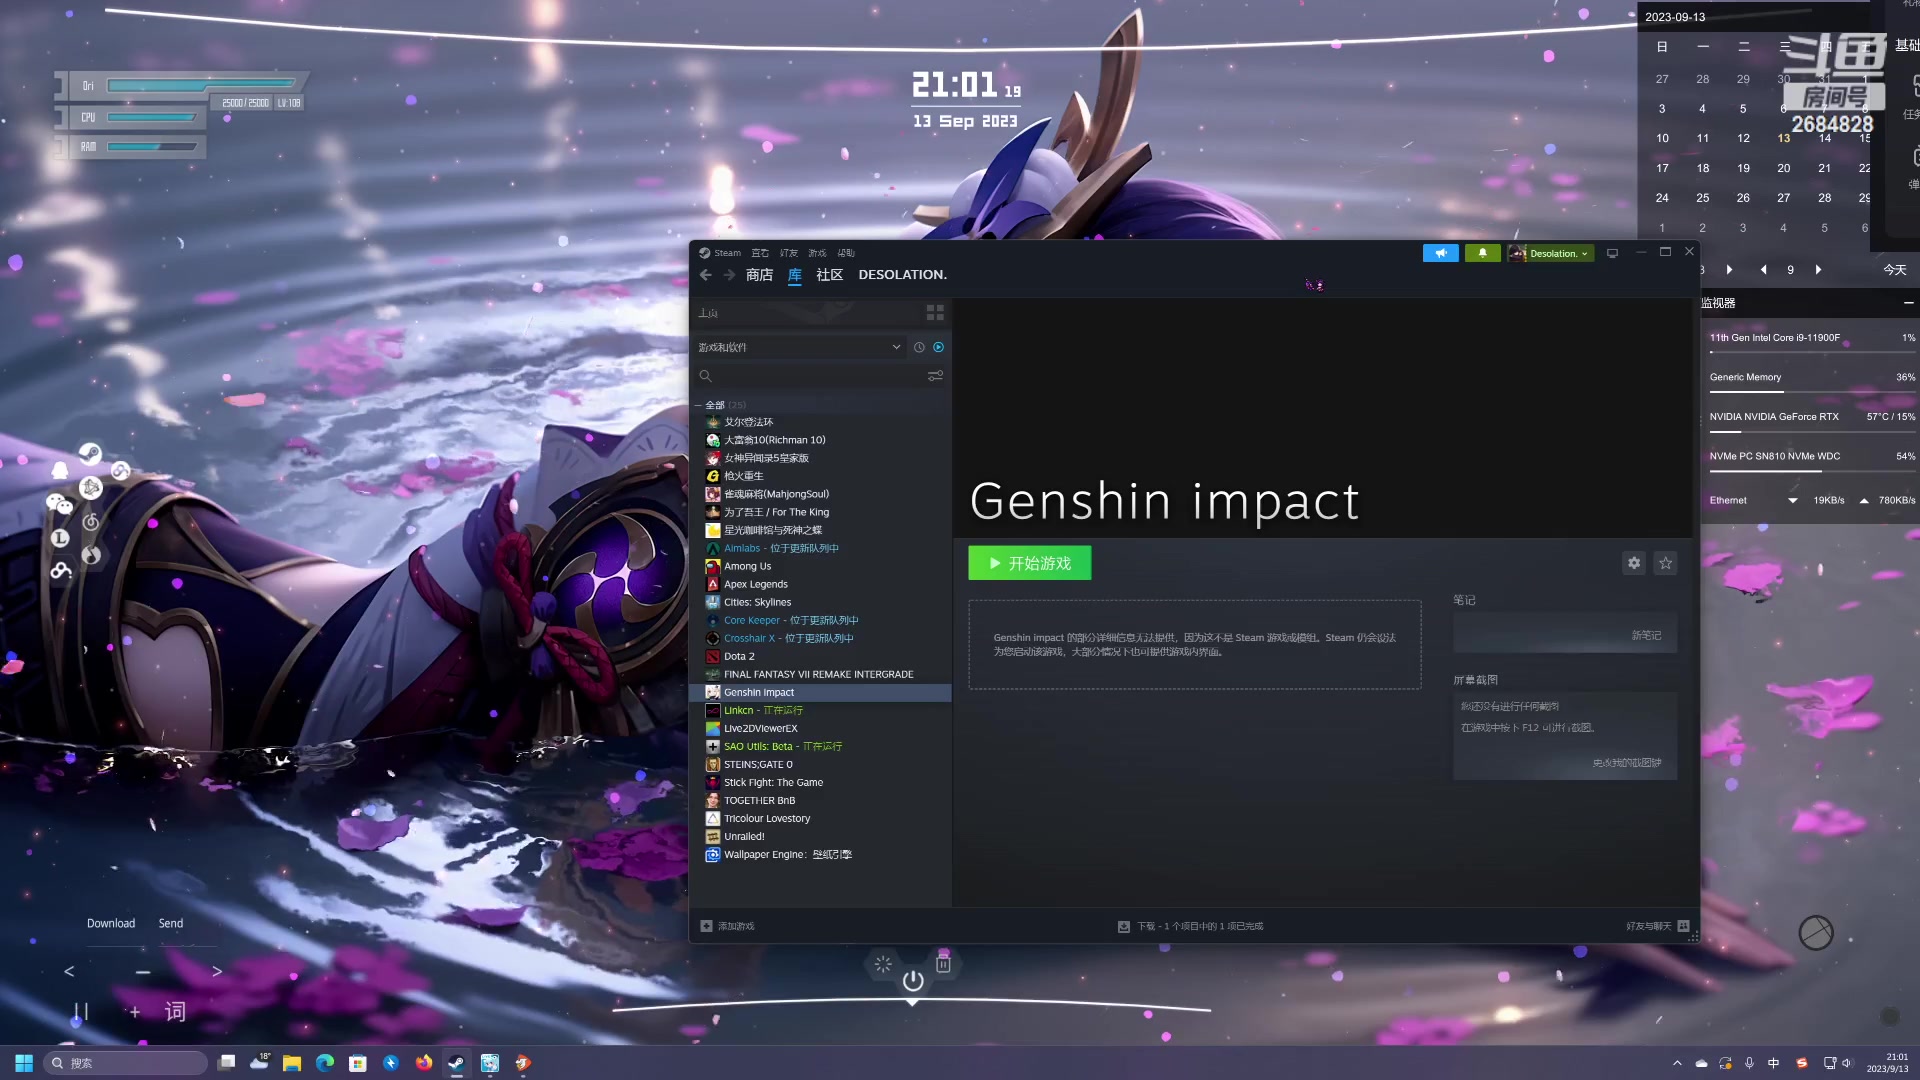Switch library to grid collections view icon
Screen dimensions: 1920x1080
(935, 313)
